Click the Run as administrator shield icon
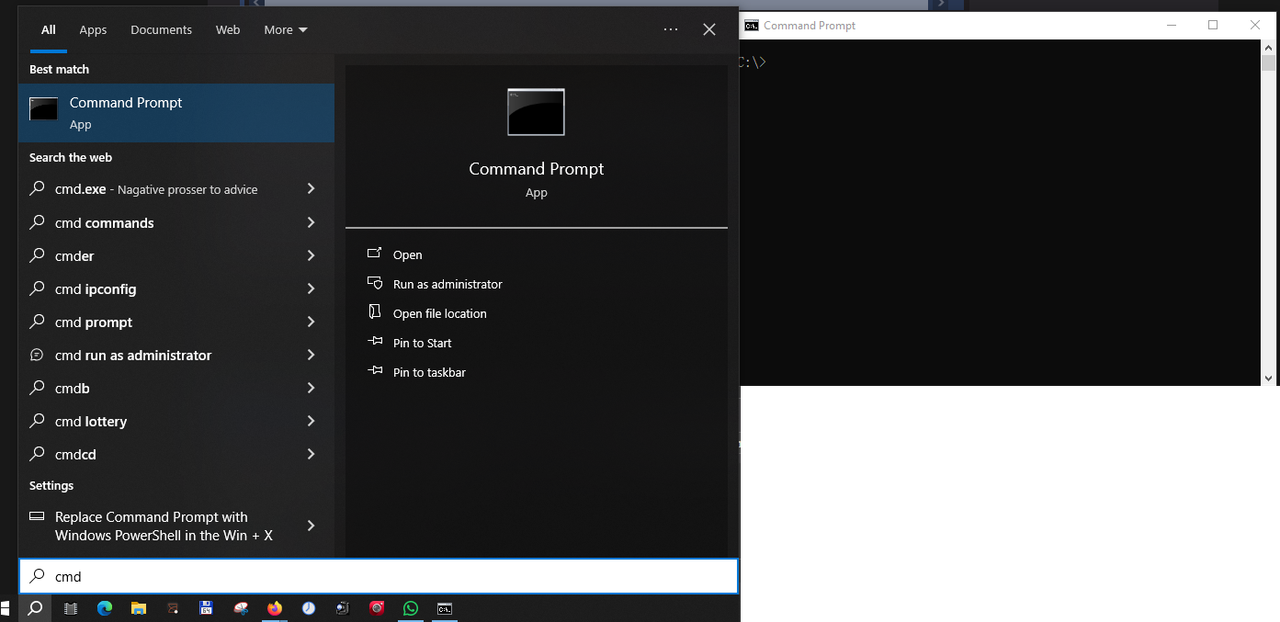 point(375,283)
